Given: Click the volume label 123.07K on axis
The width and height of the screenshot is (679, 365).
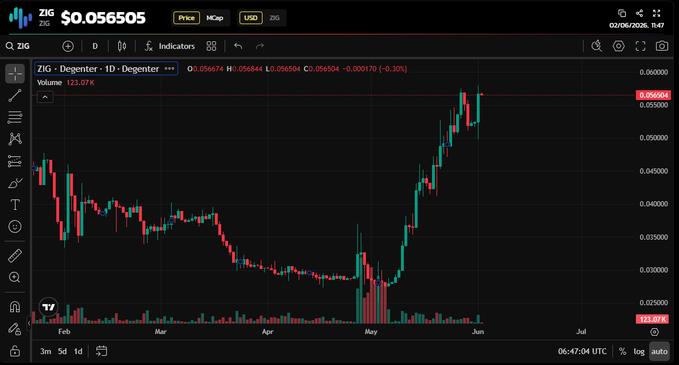Looking at the screenshot, I should 653,320.
